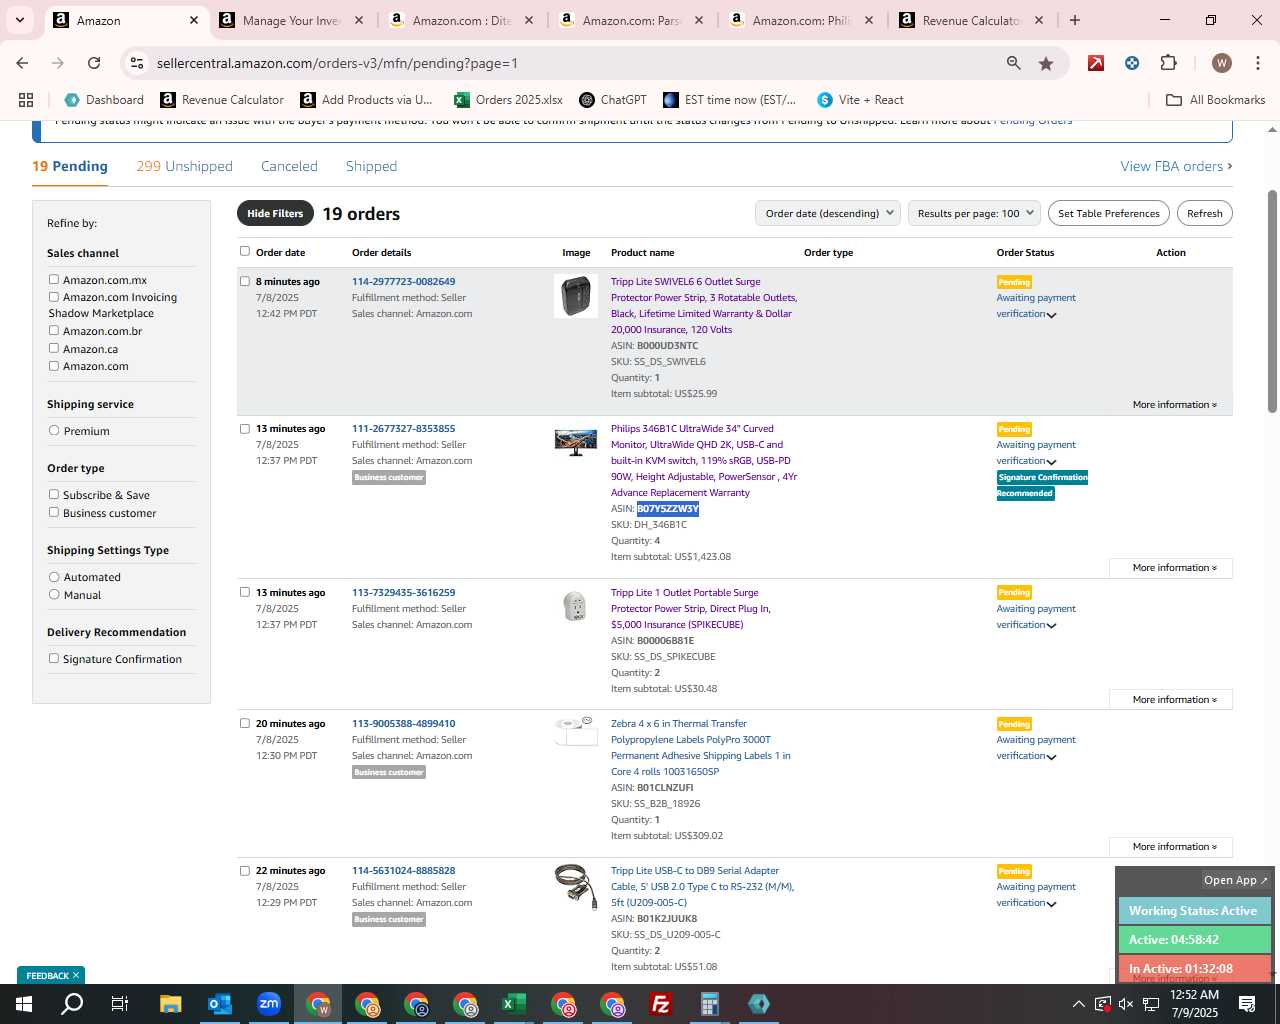The width and height of the screenshot is (1280, 1024).
Task: Check the Amazon.com.br filter
Action: [54, 331]
